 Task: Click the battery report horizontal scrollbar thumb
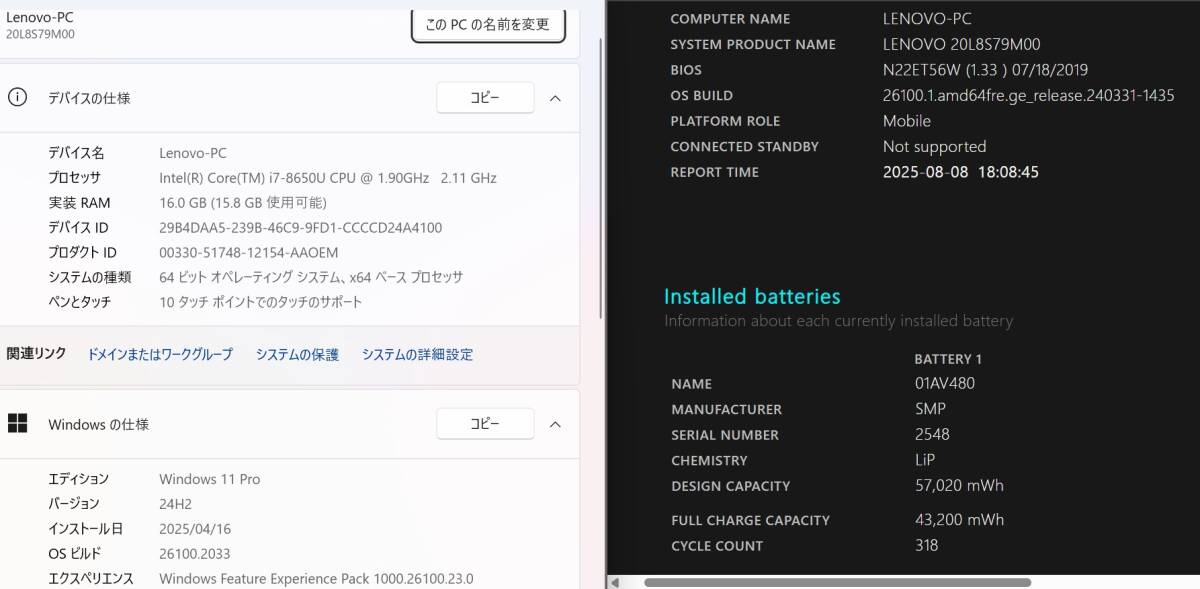point(837,582)
